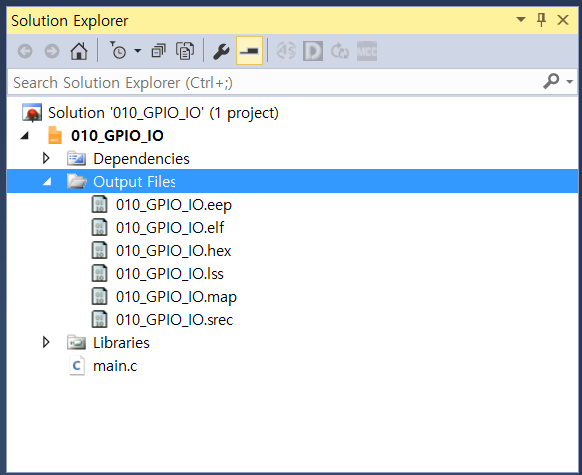Click the Collapse All toolbar icon

(x=158, y=51)
